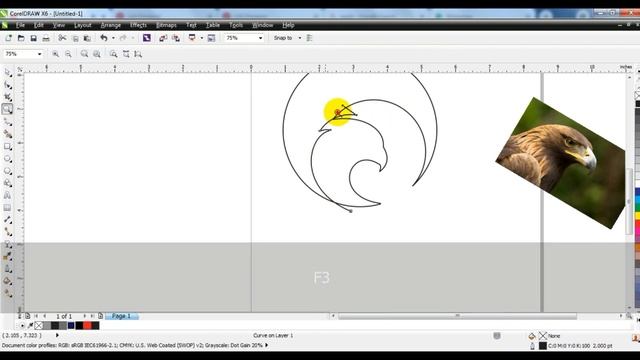The height and width of the screenshot is (360, 640).
Task: Select the Fill tool in toolbox
Action: [x=7, y=281]
